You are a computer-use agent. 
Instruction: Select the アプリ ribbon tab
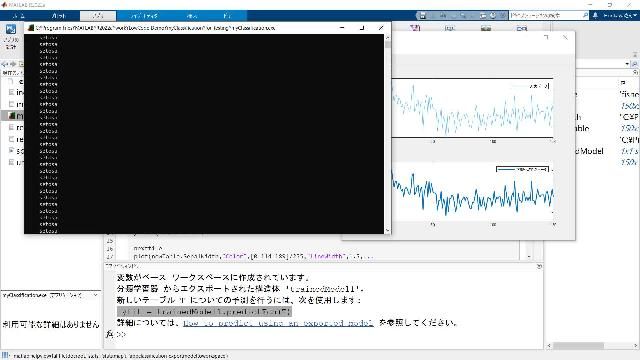98,16
